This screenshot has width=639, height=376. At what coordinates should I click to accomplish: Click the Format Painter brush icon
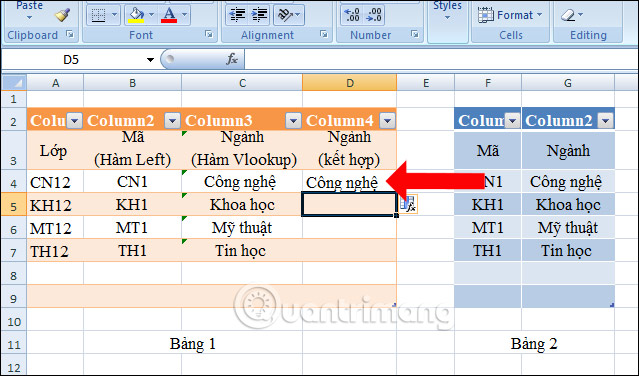62,15
